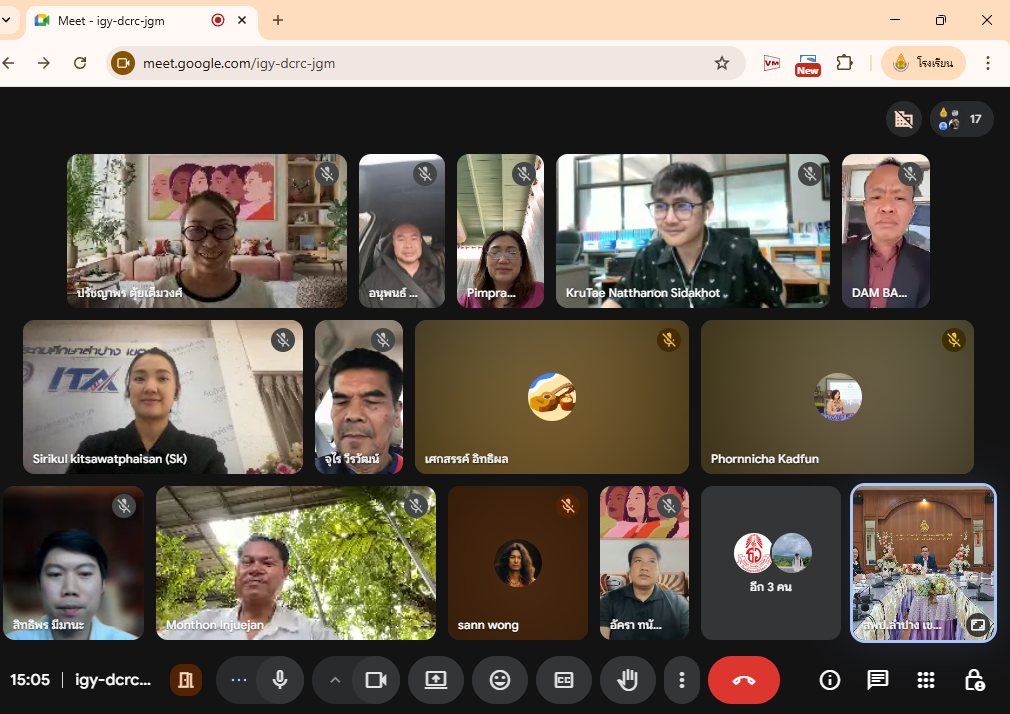This screenshot has width=1010, height=714.
Task: Toggle closed captions
Action: [x=563, y=680]
